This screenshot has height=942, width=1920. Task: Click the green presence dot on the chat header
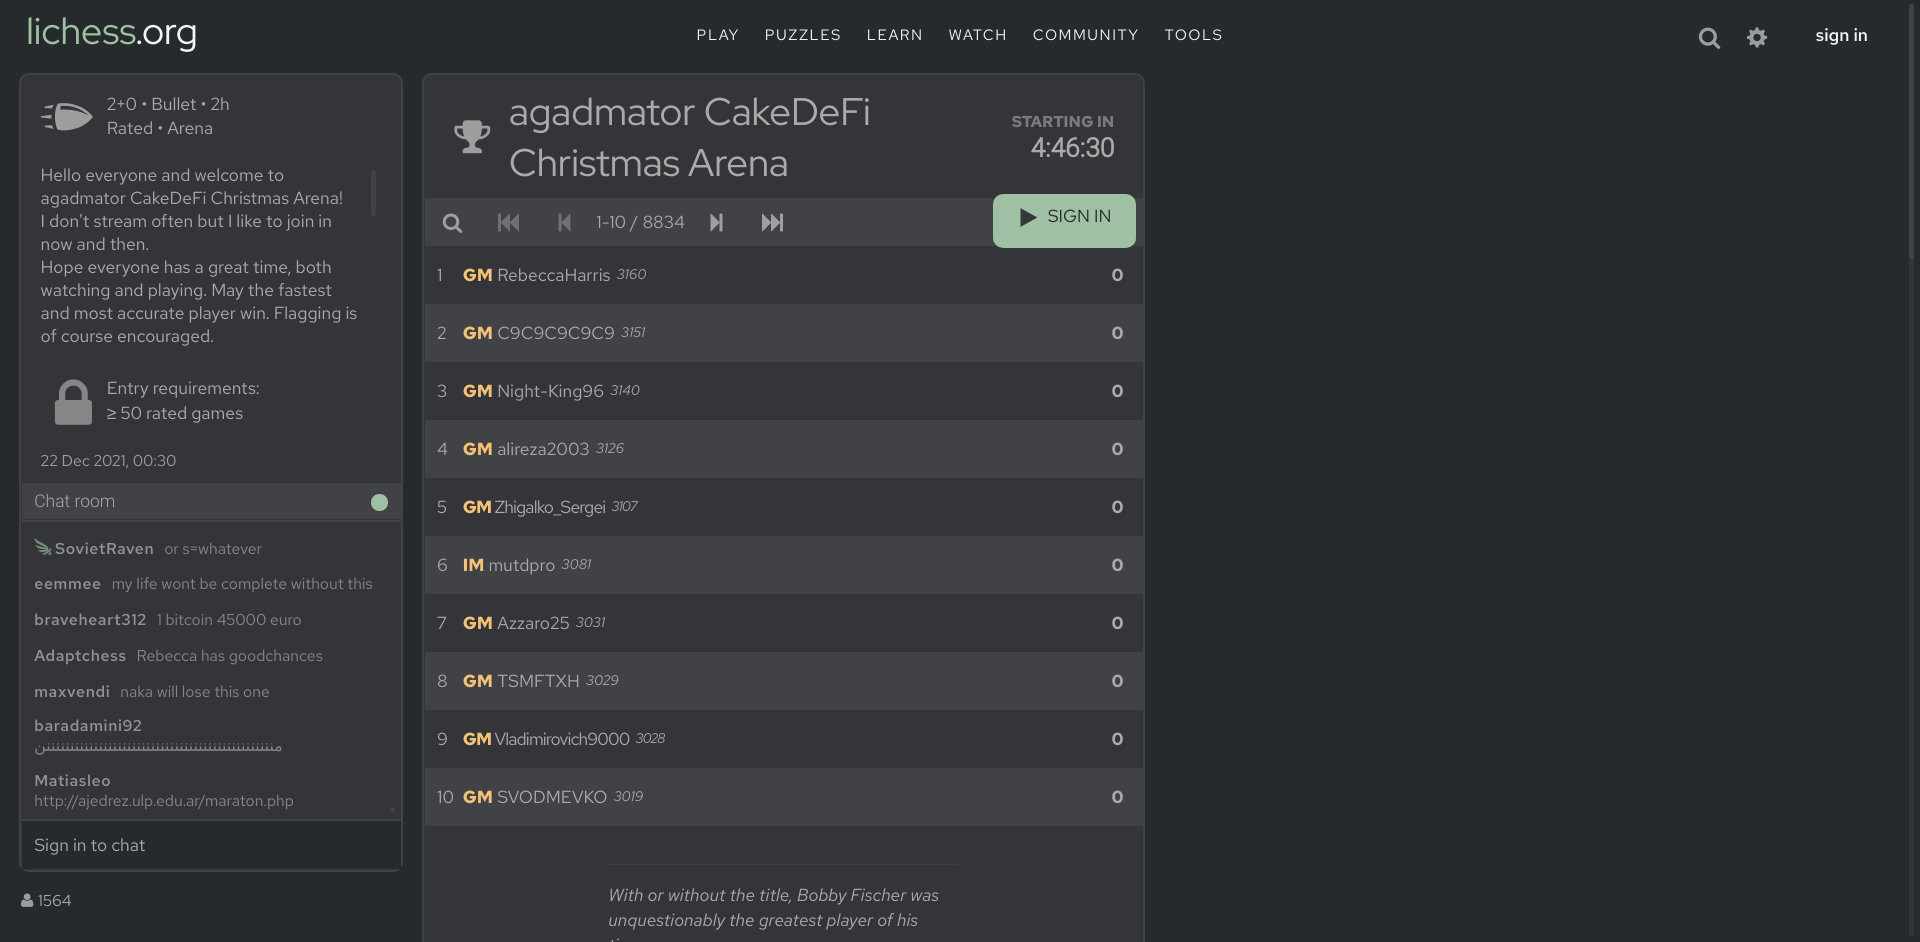pyautogui.click(x=378, y=502)
